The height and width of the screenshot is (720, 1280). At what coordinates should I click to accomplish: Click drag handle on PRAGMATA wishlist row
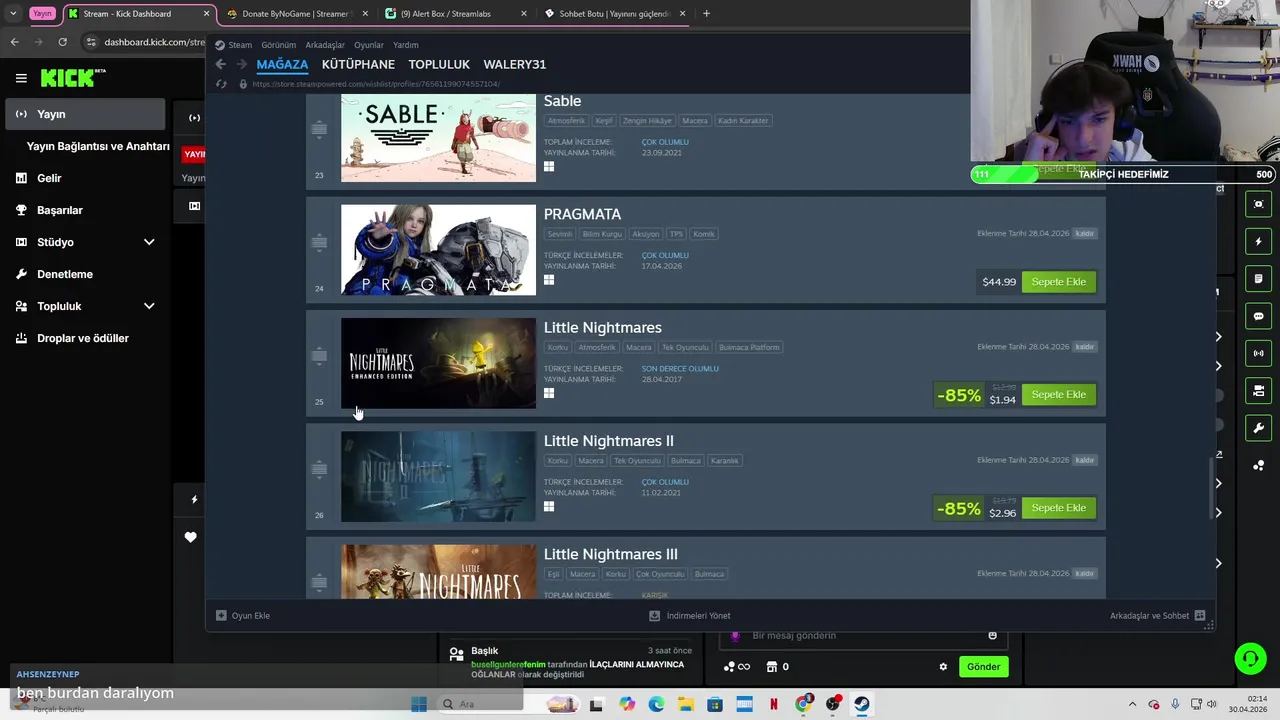tap(319, 242)
